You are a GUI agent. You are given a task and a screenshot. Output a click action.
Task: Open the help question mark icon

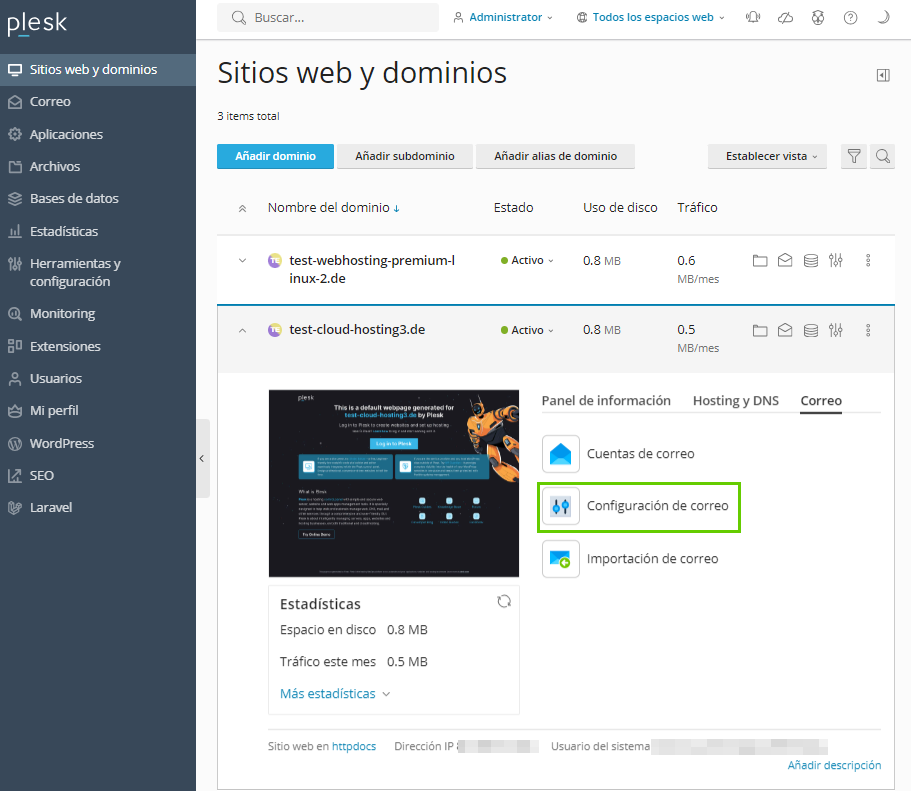click(851, 18)
